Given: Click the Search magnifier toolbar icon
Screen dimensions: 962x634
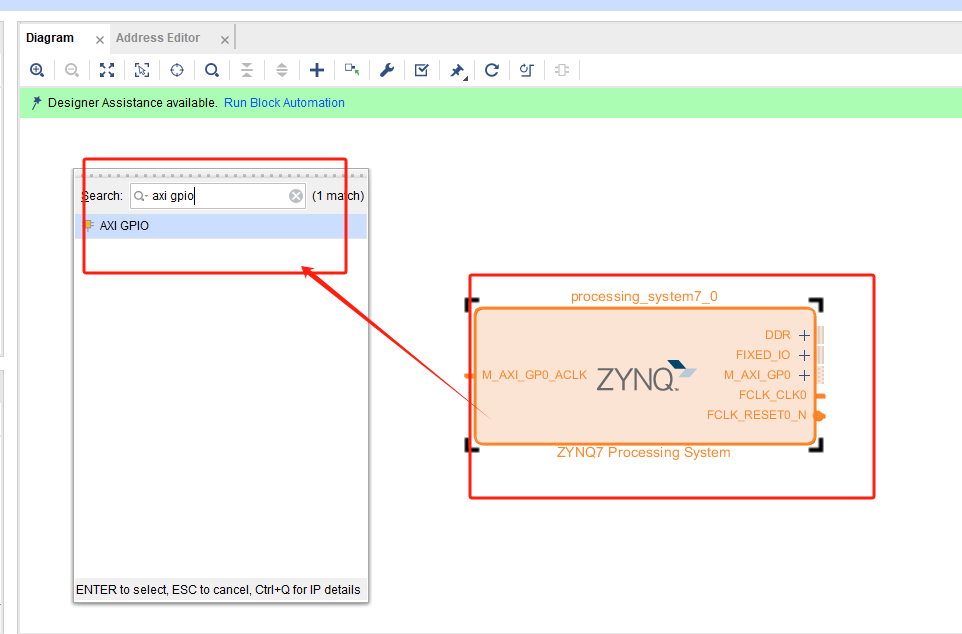Looking at the screenshot, I should click(x=212, y=70).
